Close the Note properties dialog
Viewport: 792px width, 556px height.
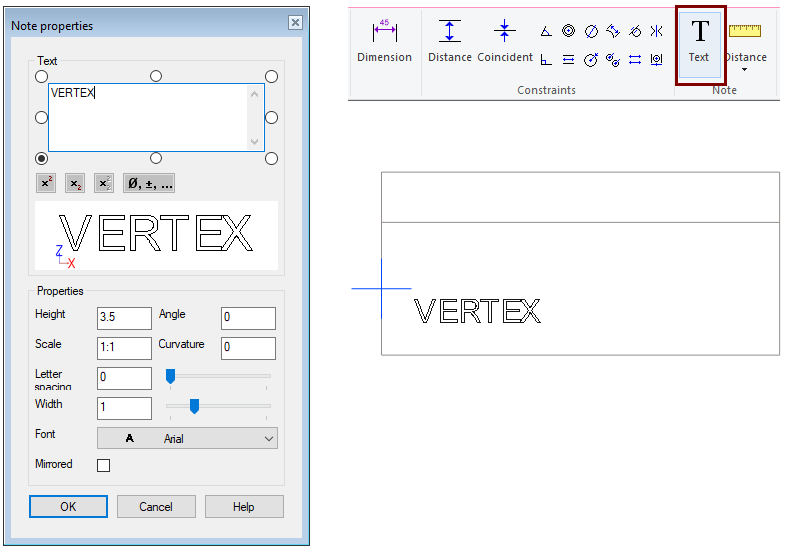(x=295, y=23)
